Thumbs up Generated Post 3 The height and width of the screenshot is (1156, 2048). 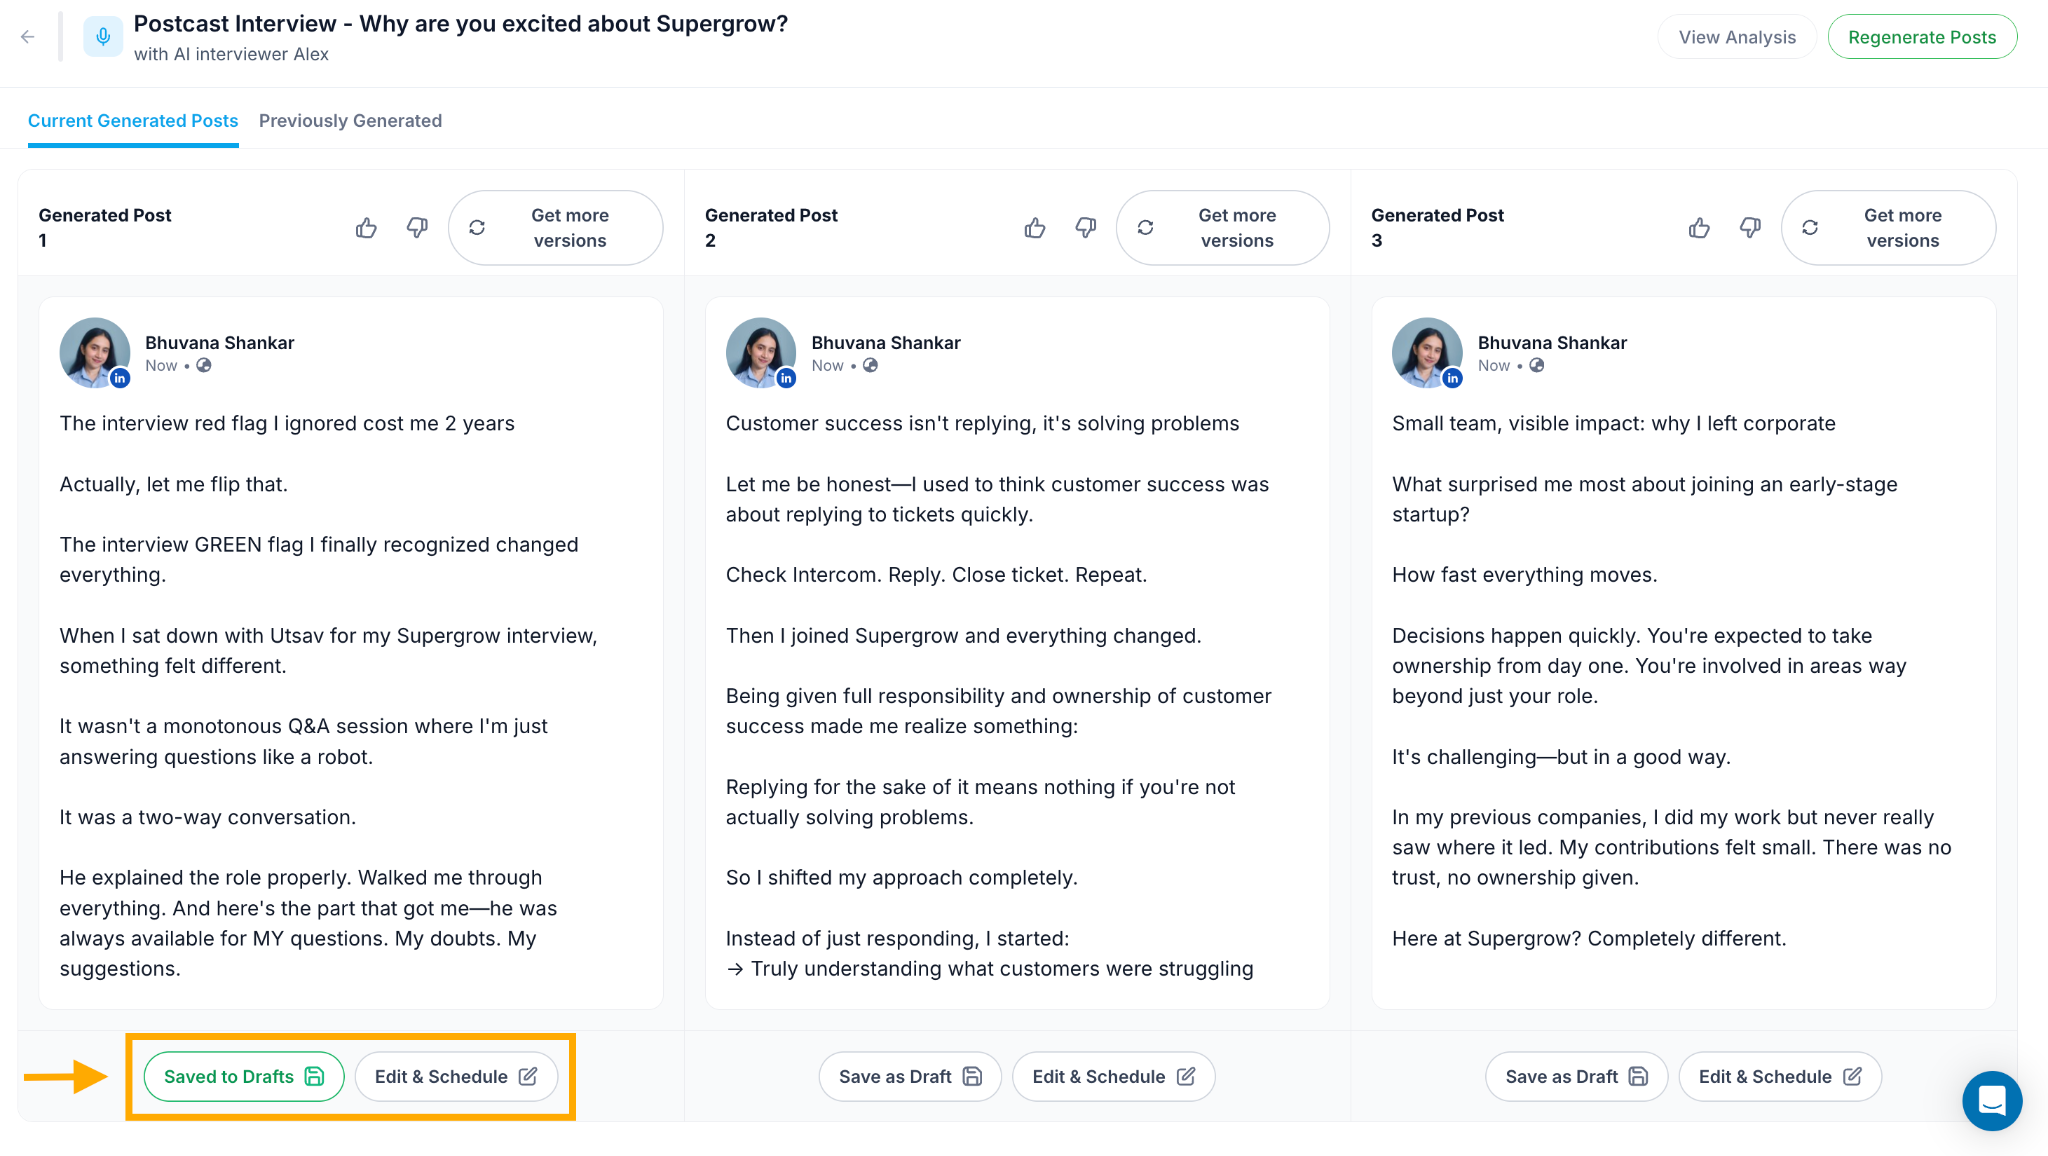point(1699,228)
